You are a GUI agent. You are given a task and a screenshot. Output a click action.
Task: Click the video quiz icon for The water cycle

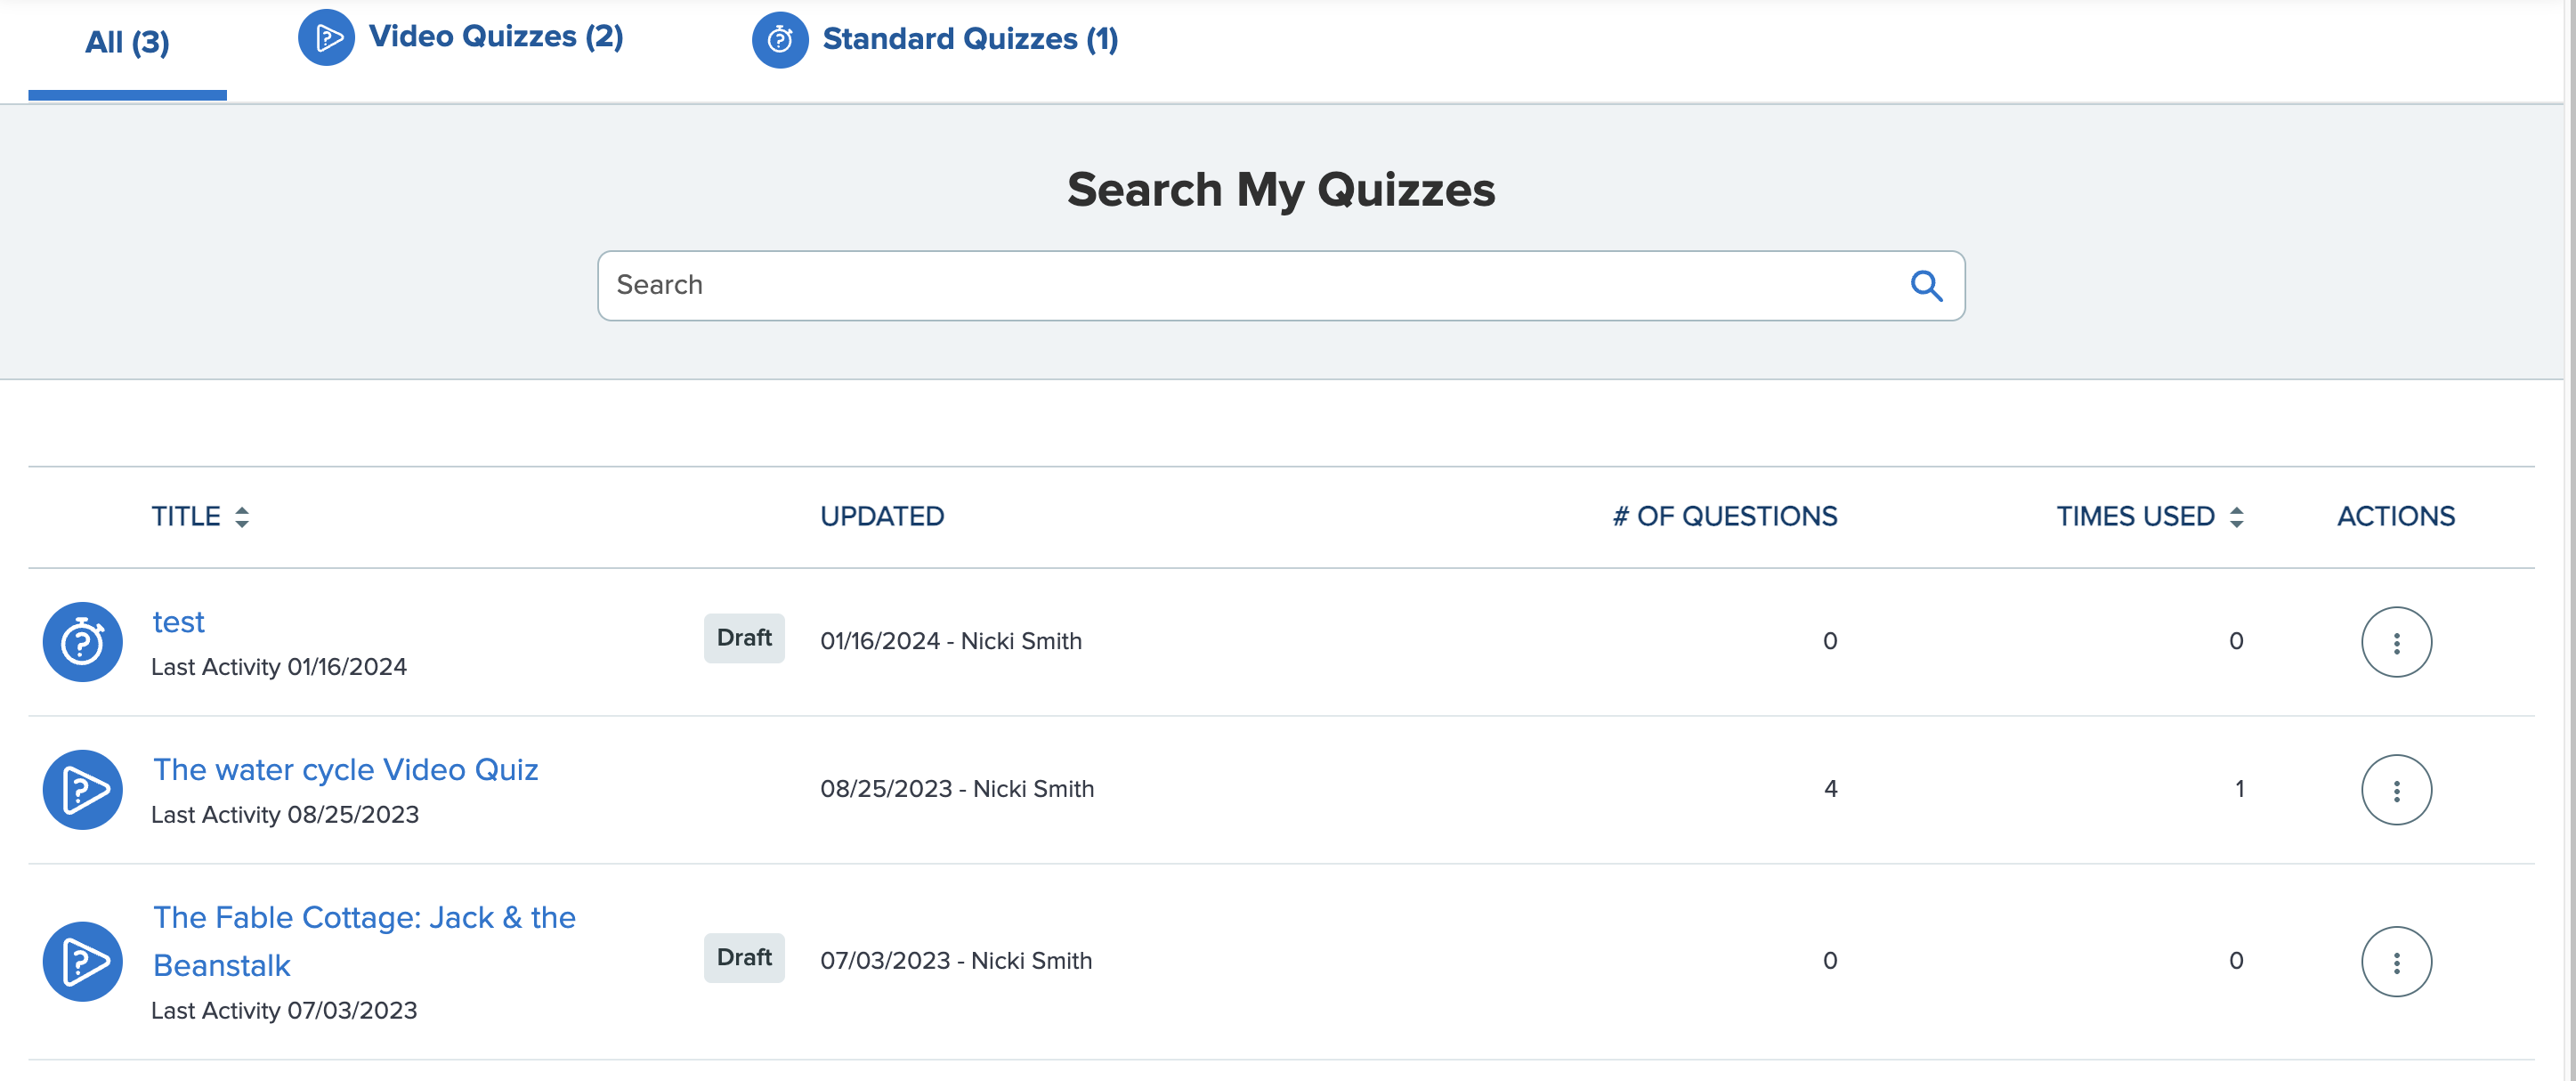click(81, 789)
